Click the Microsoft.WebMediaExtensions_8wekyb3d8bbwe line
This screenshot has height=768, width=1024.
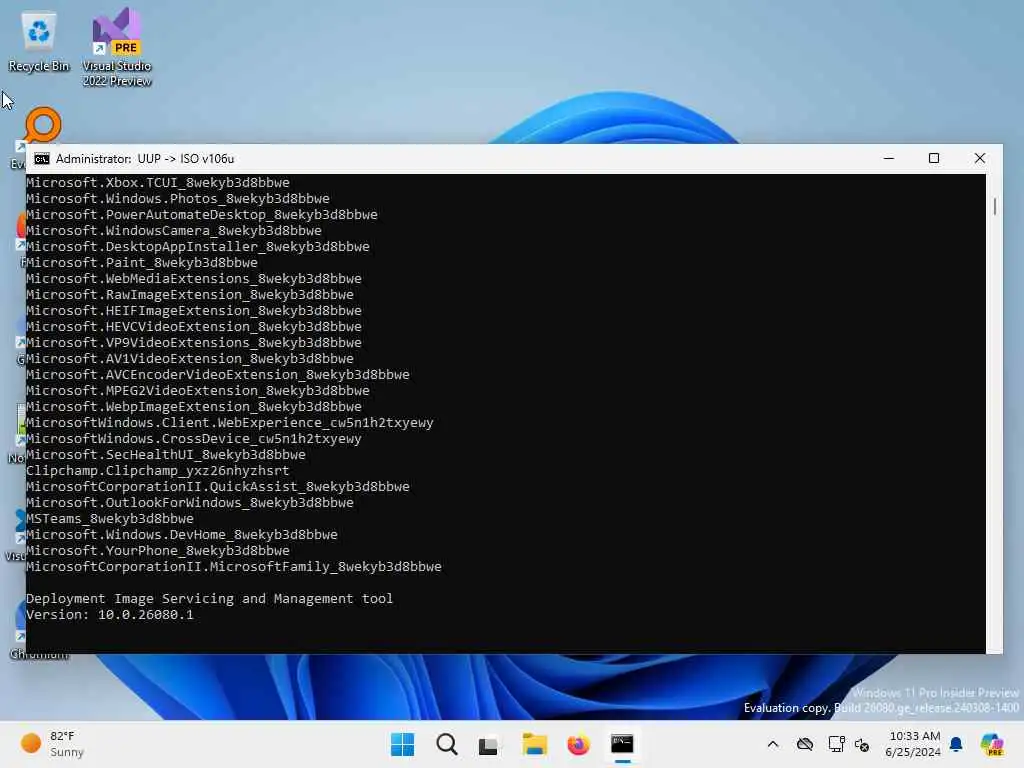194,278
